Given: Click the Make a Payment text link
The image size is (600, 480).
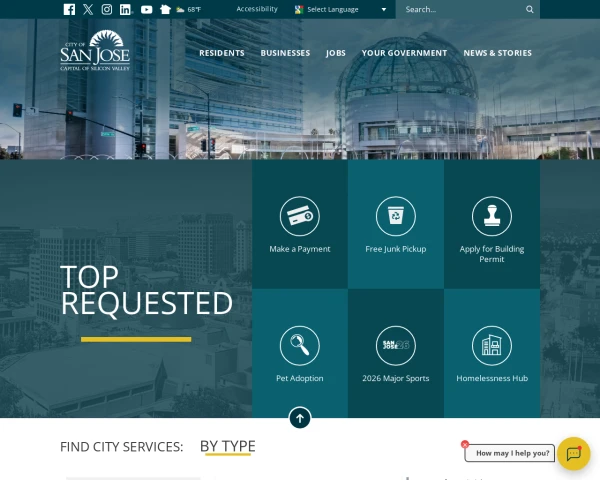Looking at the screenshot, I should pos(300,249).
